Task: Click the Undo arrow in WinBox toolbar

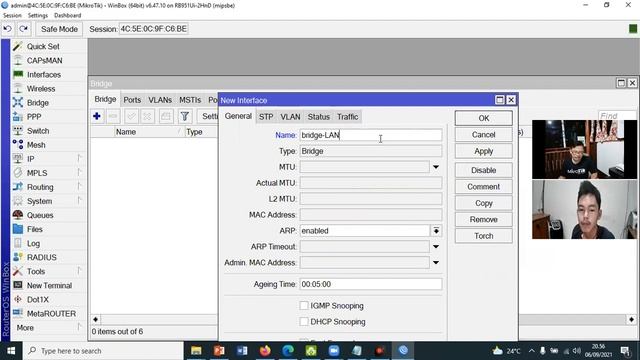Action: tap(7, 29)
